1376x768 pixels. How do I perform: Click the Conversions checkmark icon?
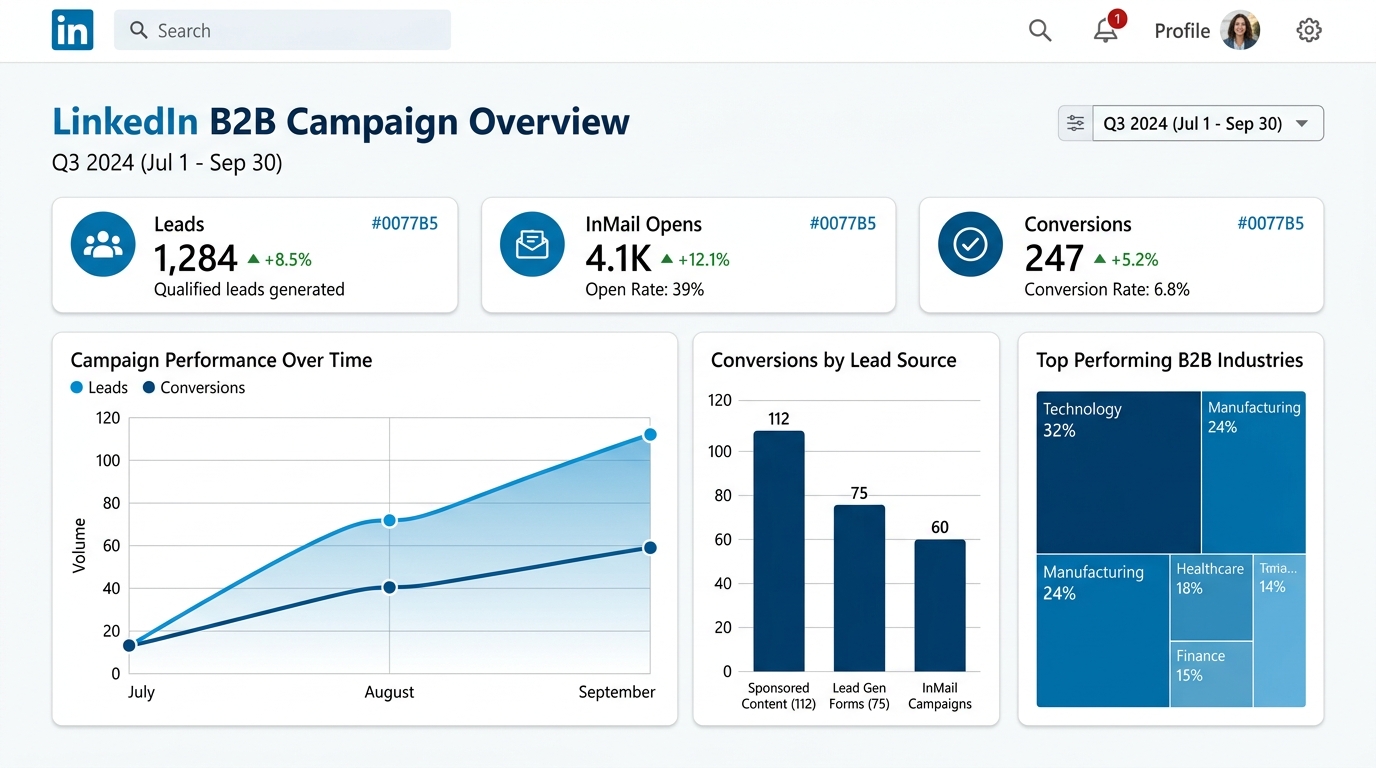click(970, 244)
